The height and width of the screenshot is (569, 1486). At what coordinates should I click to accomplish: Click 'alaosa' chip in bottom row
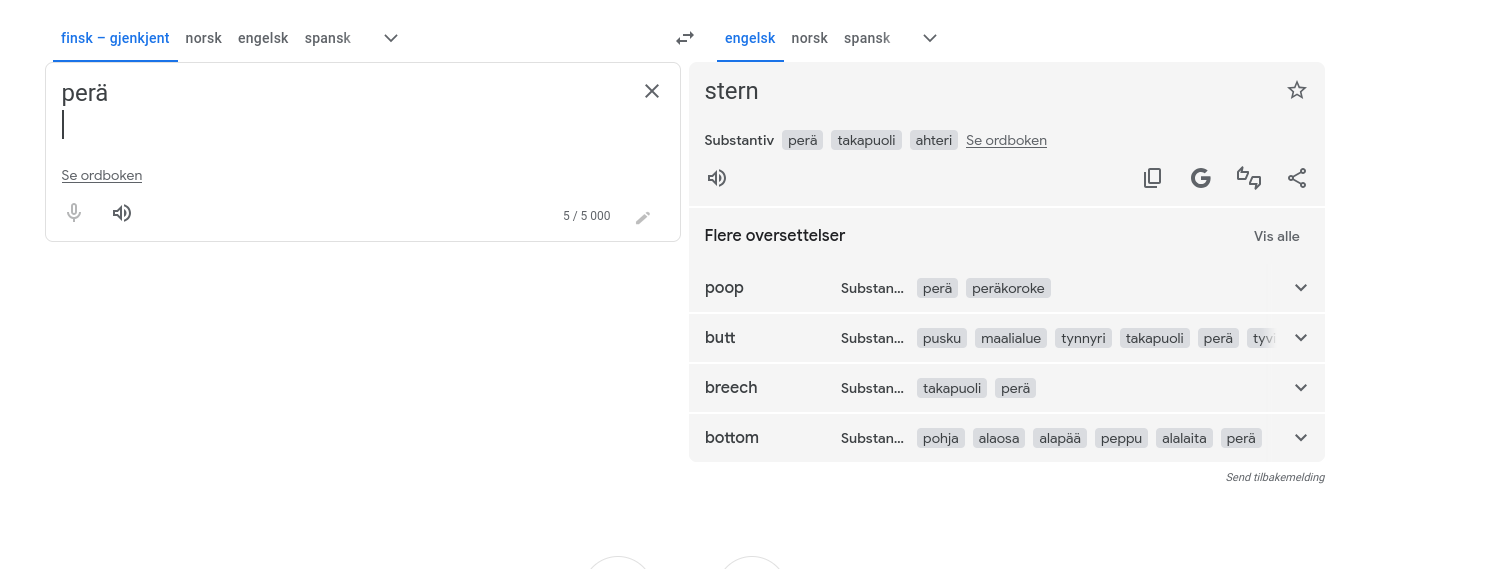point(999,438)
